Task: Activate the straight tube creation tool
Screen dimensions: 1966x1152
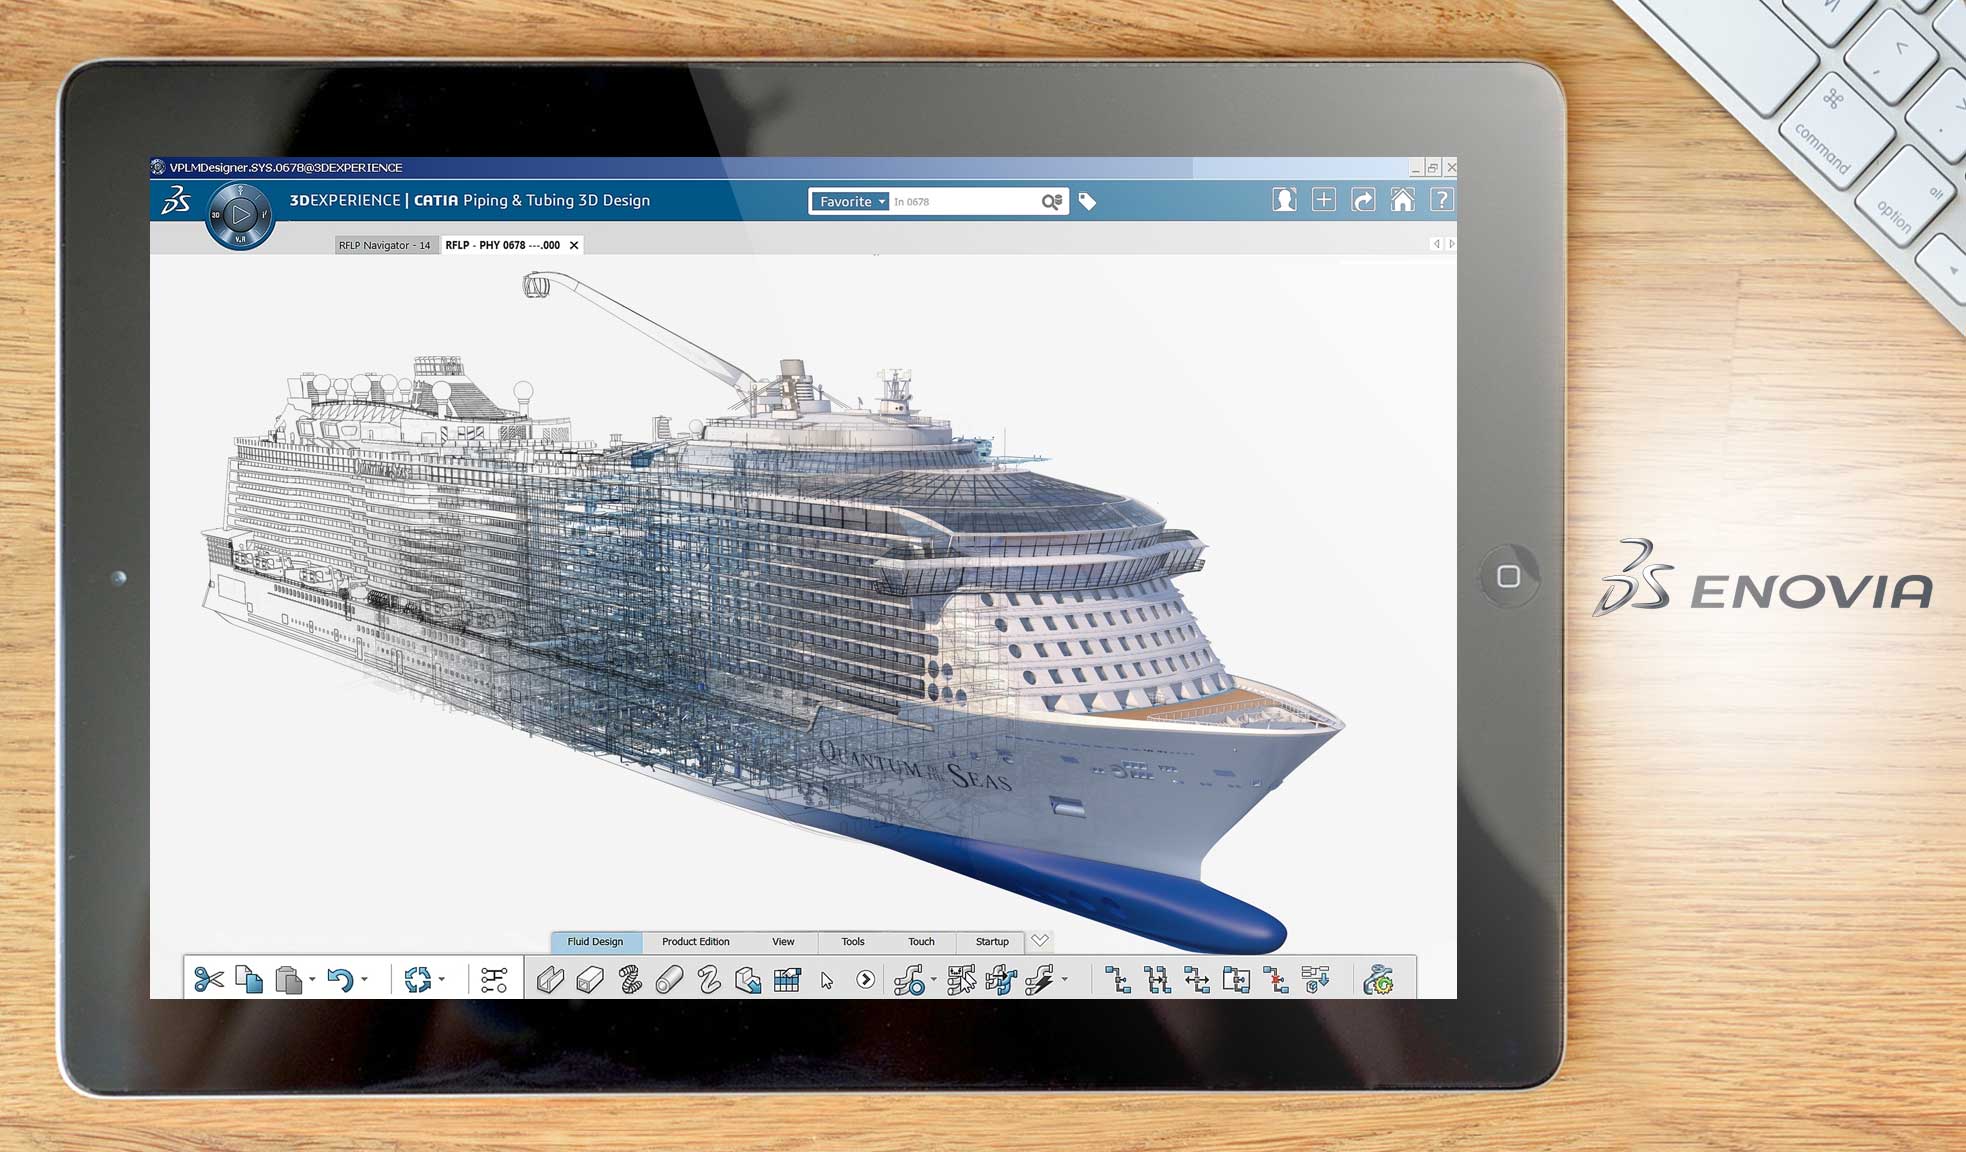Action: pos(668,979)
